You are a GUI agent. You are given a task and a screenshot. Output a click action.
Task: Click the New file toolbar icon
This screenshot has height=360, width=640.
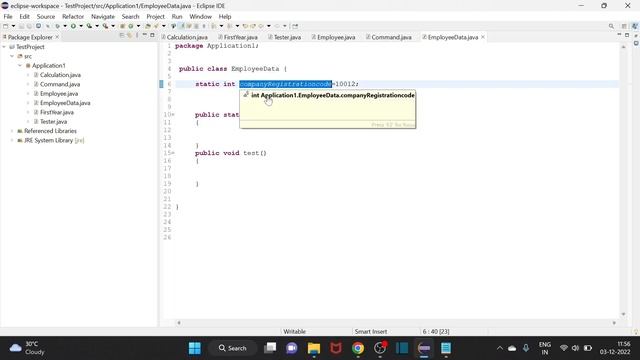pyautogui.click(x=6, y=26)
